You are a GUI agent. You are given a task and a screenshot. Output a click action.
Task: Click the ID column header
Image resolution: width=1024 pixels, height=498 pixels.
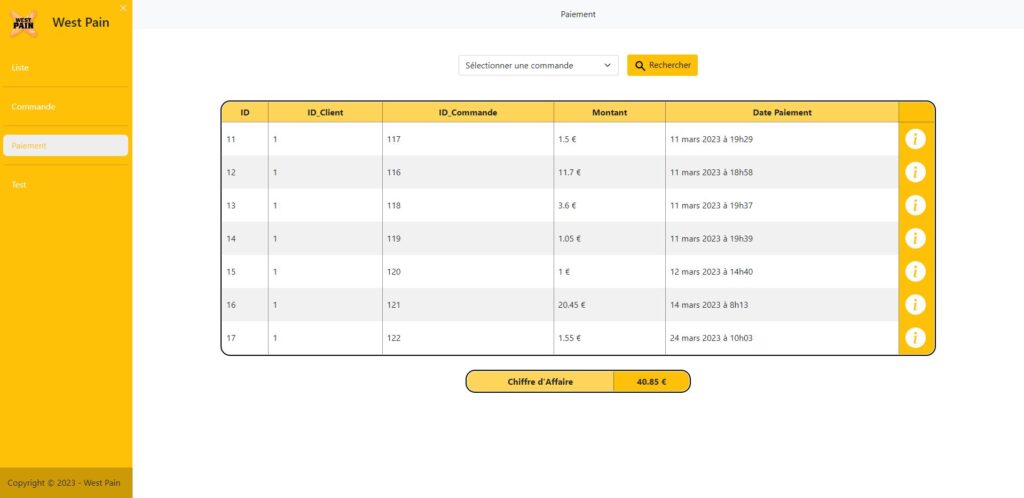coord(245,112)
